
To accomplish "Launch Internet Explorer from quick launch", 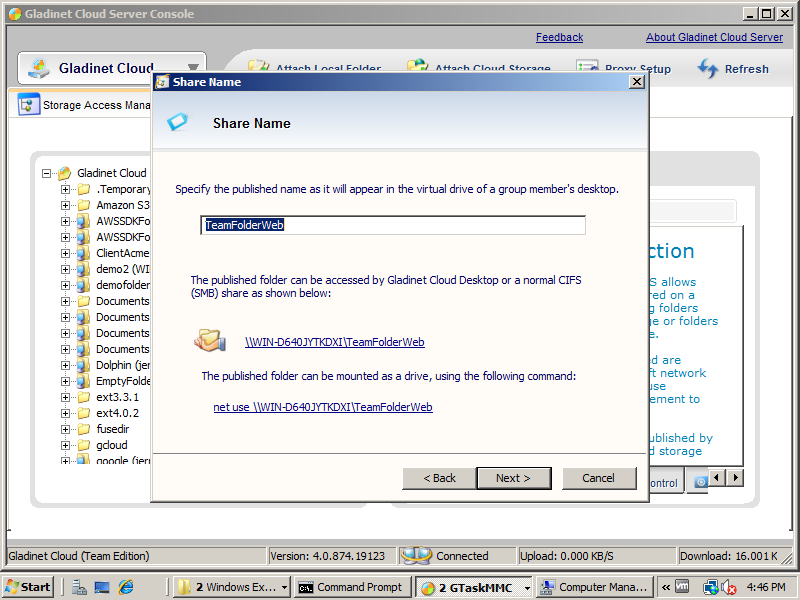I will click(126, 587).
